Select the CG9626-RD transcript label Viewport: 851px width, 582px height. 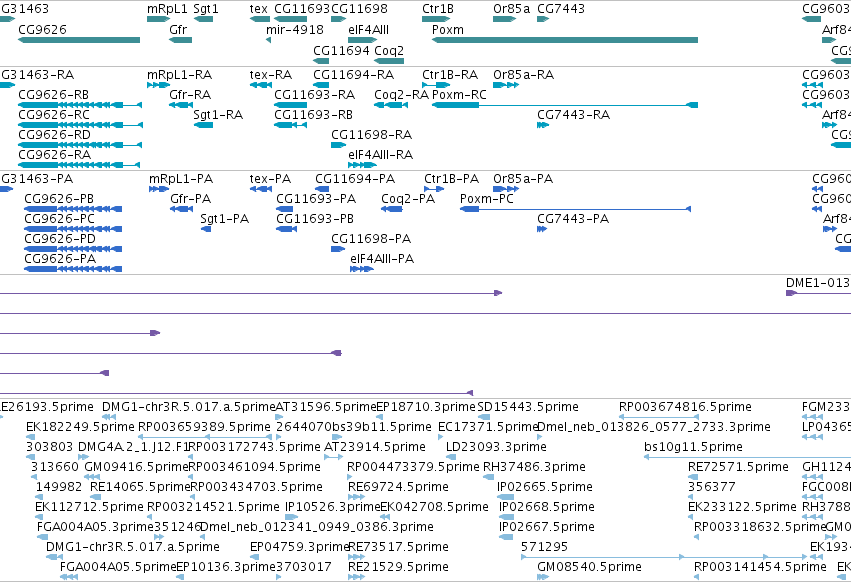(x=54, y=135)
